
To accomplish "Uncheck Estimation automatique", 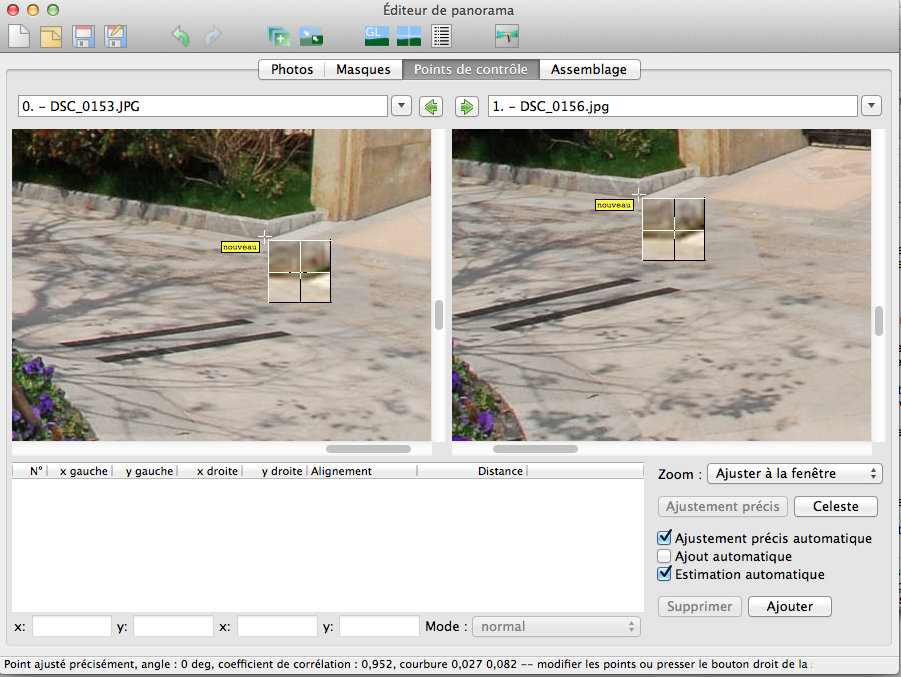I will tap(664, 574).
